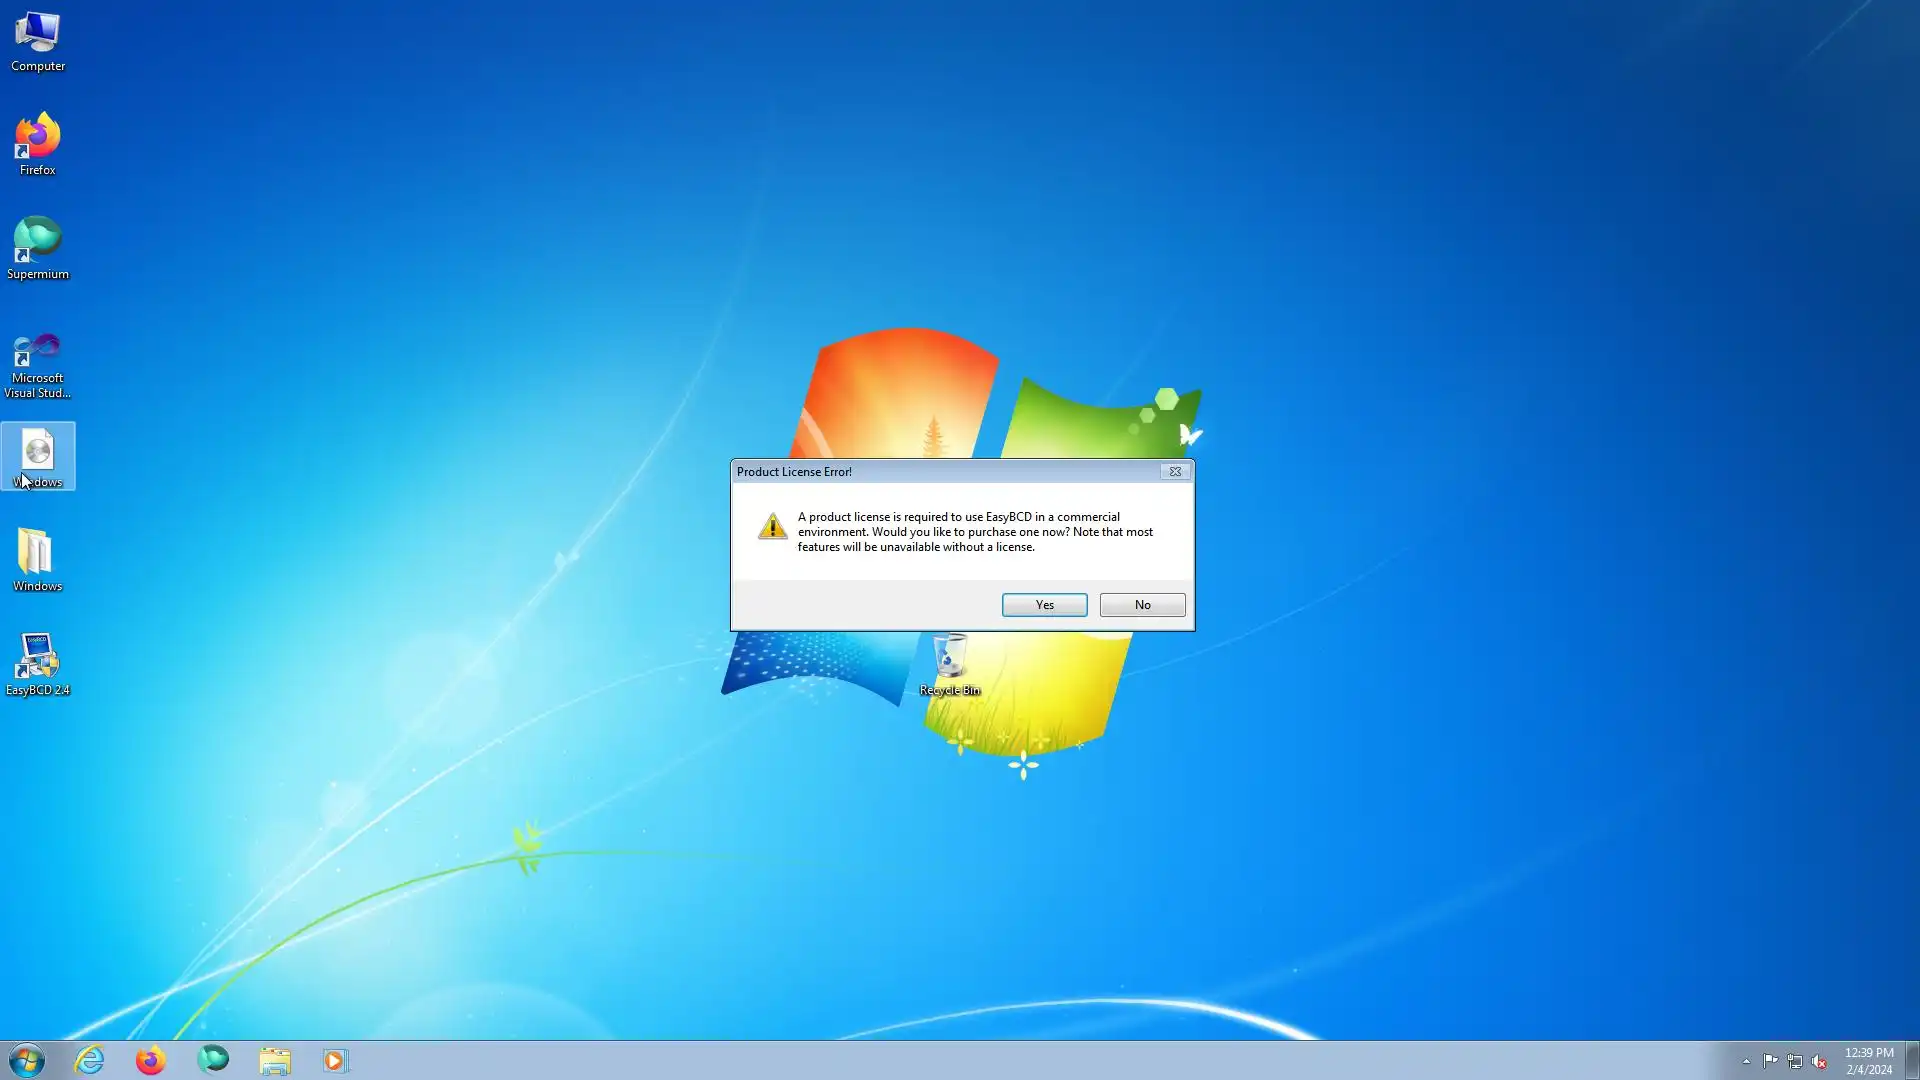Launch Internet Explorer from the taskbar
Viewport: 1920px width, 1080px height.
pos(90,1060)
